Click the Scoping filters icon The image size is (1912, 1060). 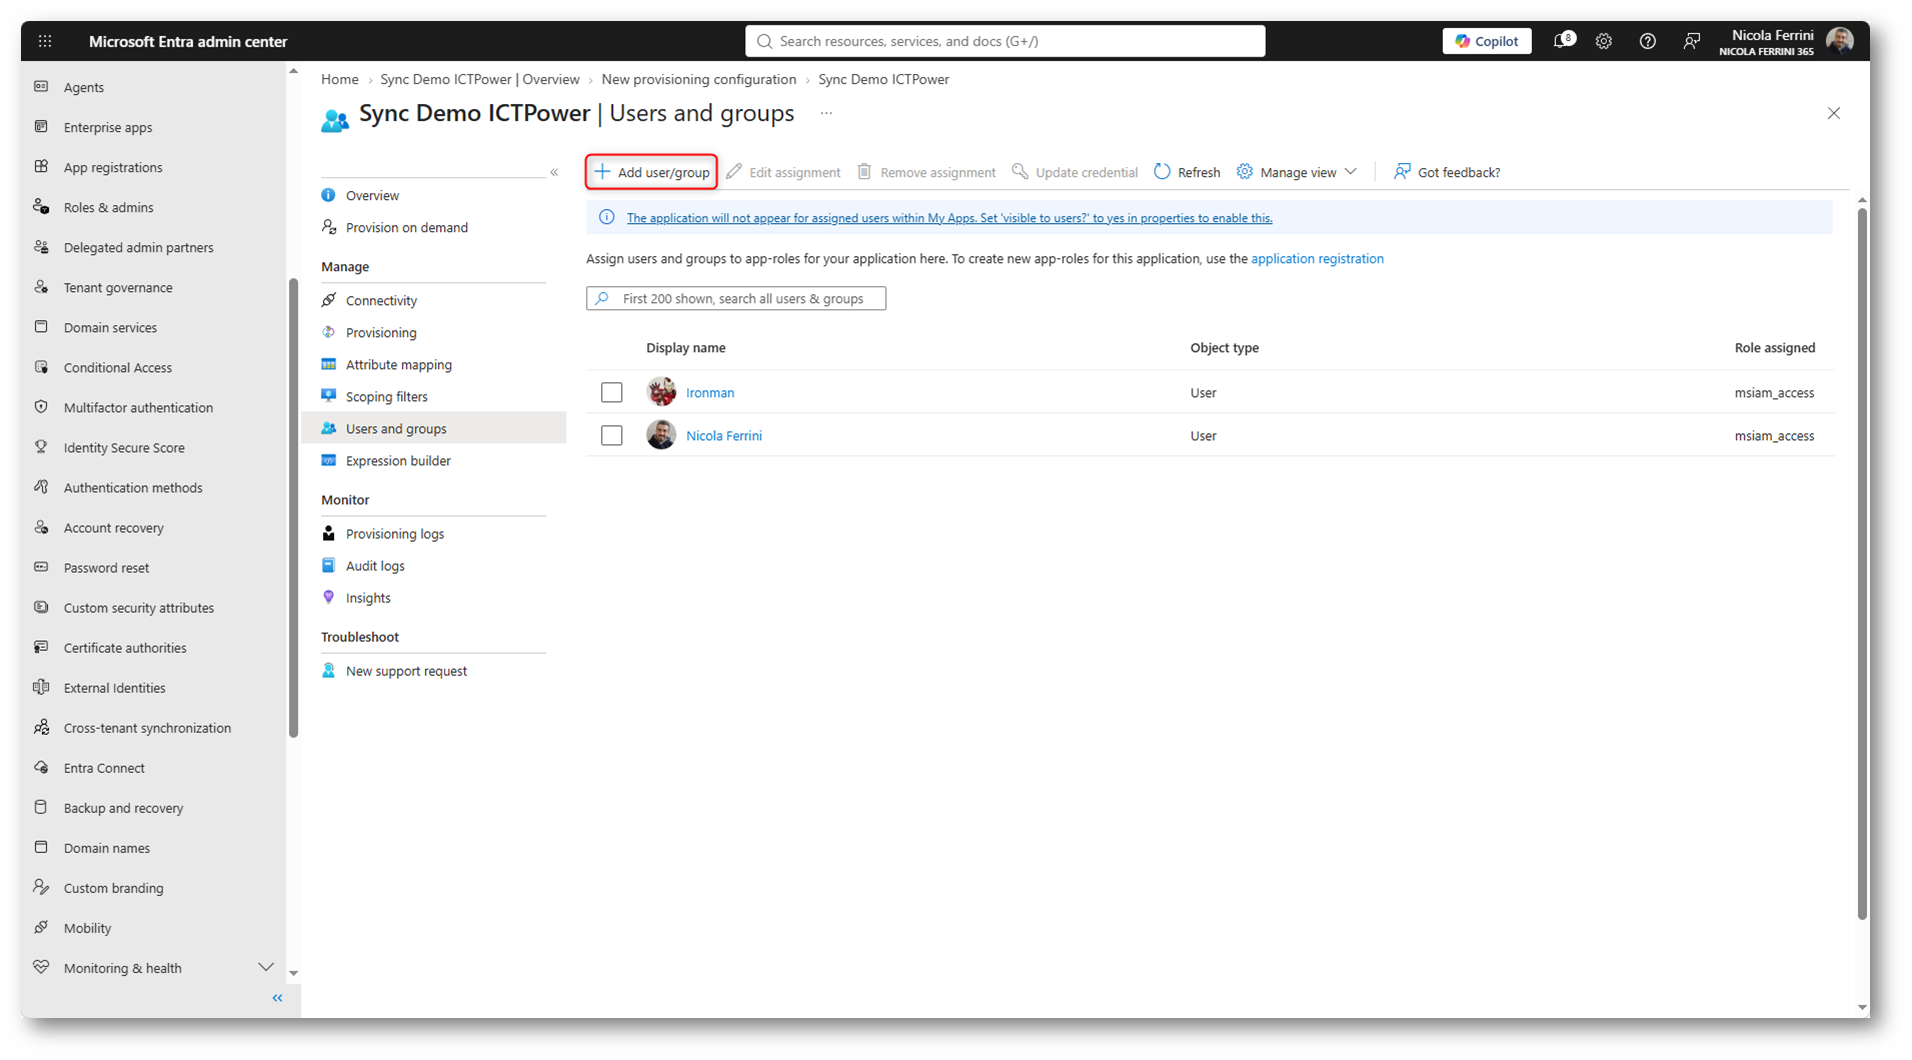pyautogui.click(x=329, y=396)
